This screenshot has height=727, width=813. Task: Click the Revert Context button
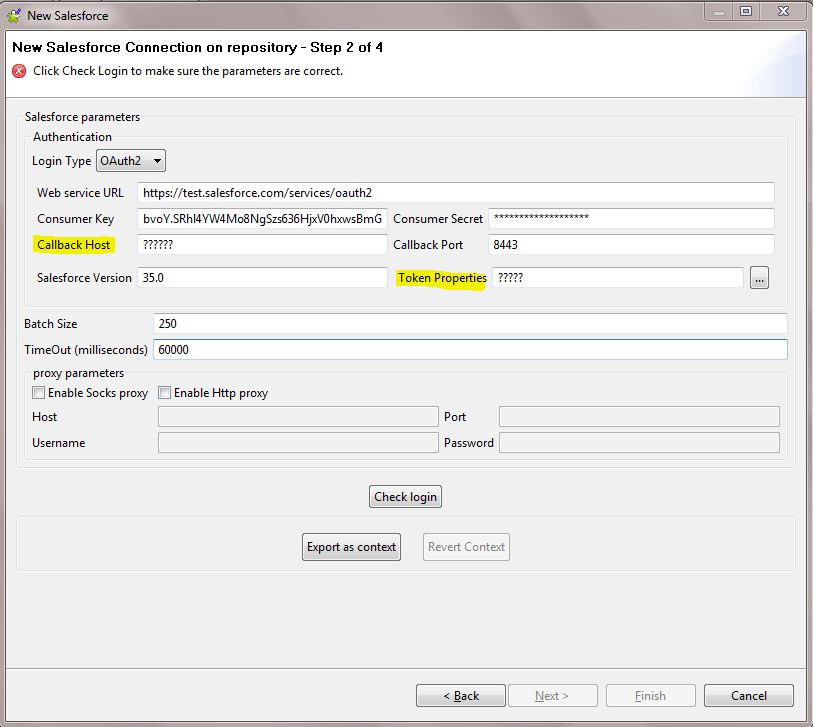point(465,547)
